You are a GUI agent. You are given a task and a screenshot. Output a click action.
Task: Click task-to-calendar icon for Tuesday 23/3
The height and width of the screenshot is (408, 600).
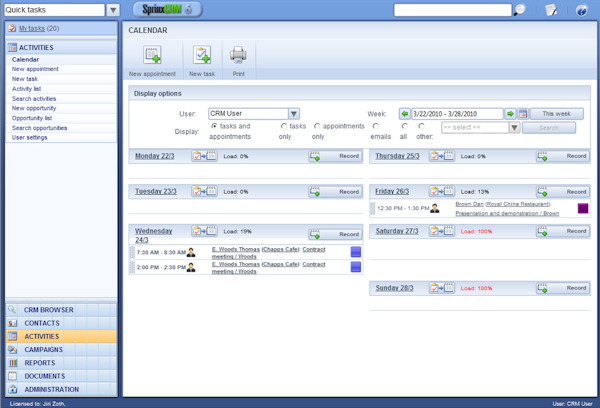tap(205, 191)
